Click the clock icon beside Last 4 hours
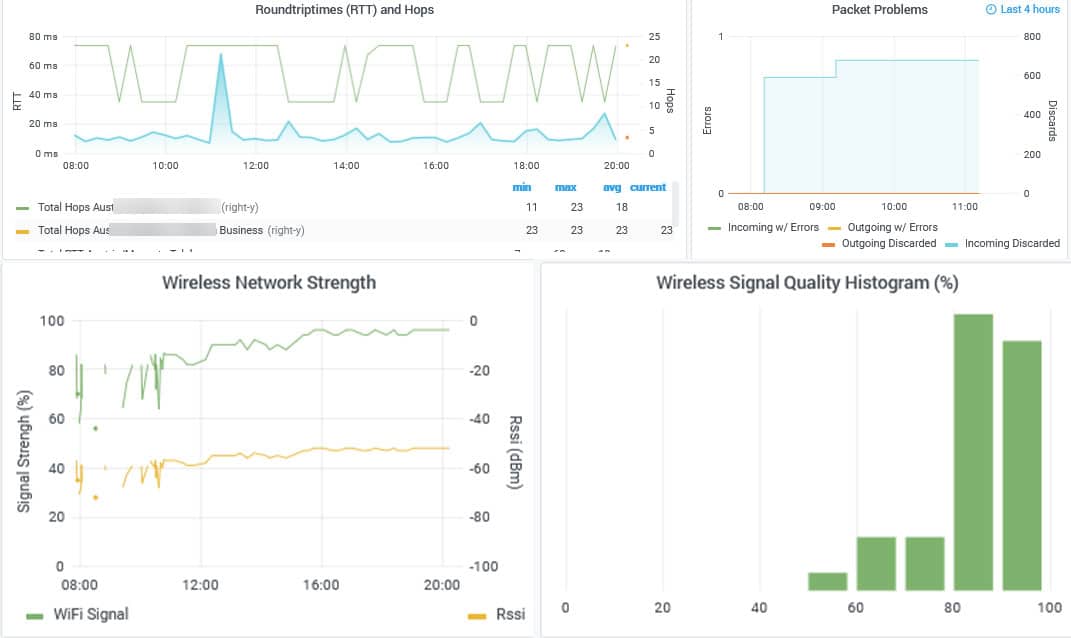This screenshot has height=638, width=1071. click(991, 10)
